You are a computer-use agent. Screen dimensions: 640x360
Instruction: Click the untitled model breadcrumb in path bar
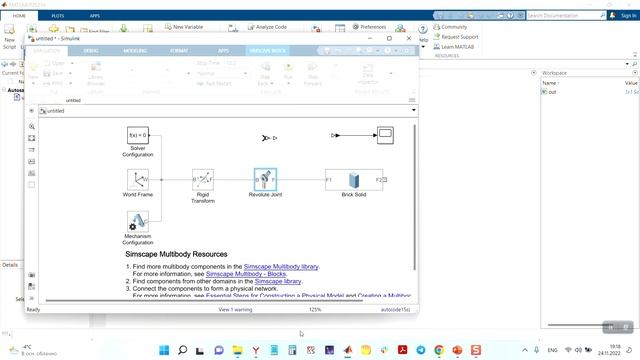click(56, 111)
